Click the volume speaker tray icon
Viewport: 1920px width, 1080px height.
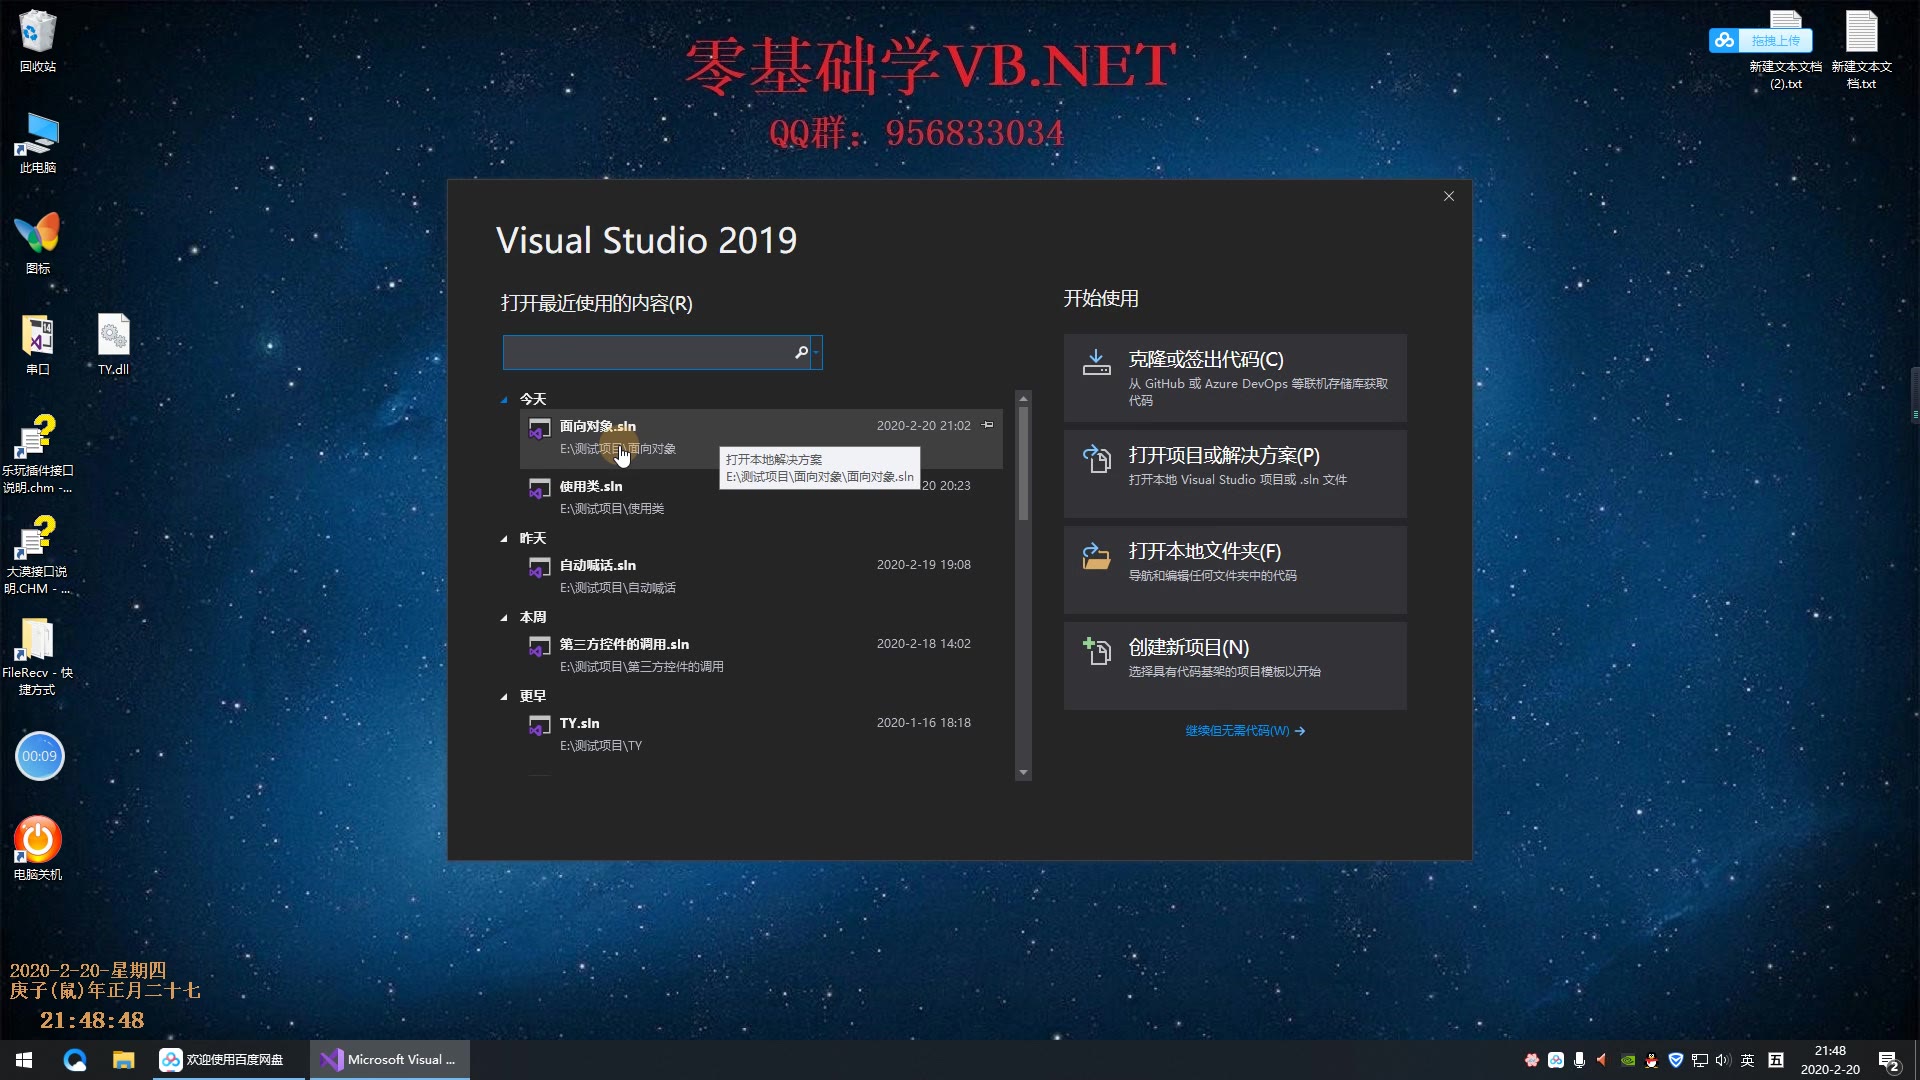pos(1722,1060)
